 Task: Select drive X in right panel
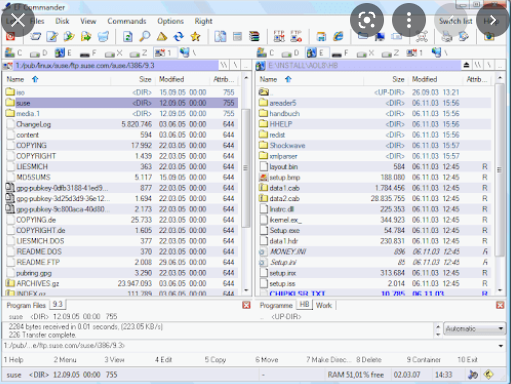pos(365,53)
